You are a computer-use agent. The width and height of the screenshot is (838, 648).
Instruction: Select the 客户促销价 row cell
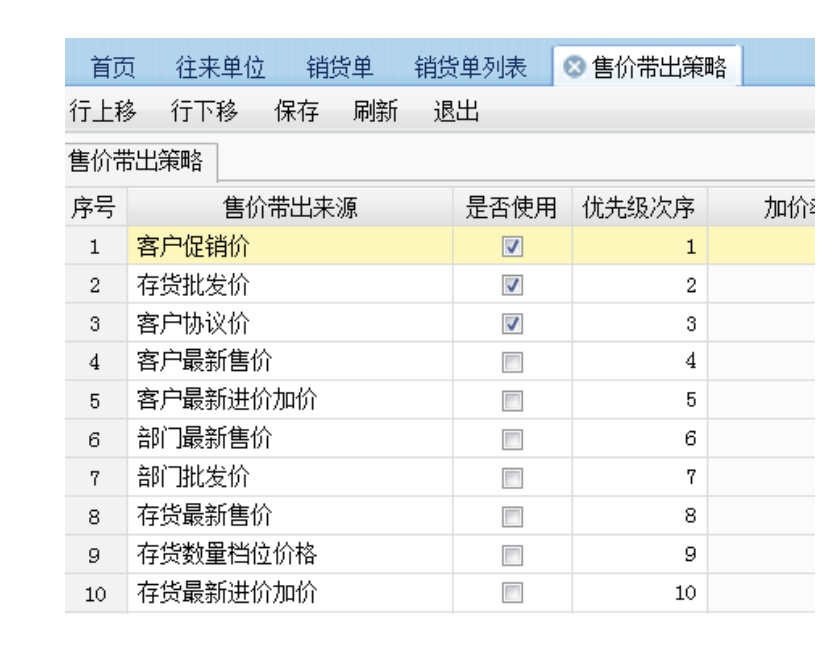(x=290, y=246)
